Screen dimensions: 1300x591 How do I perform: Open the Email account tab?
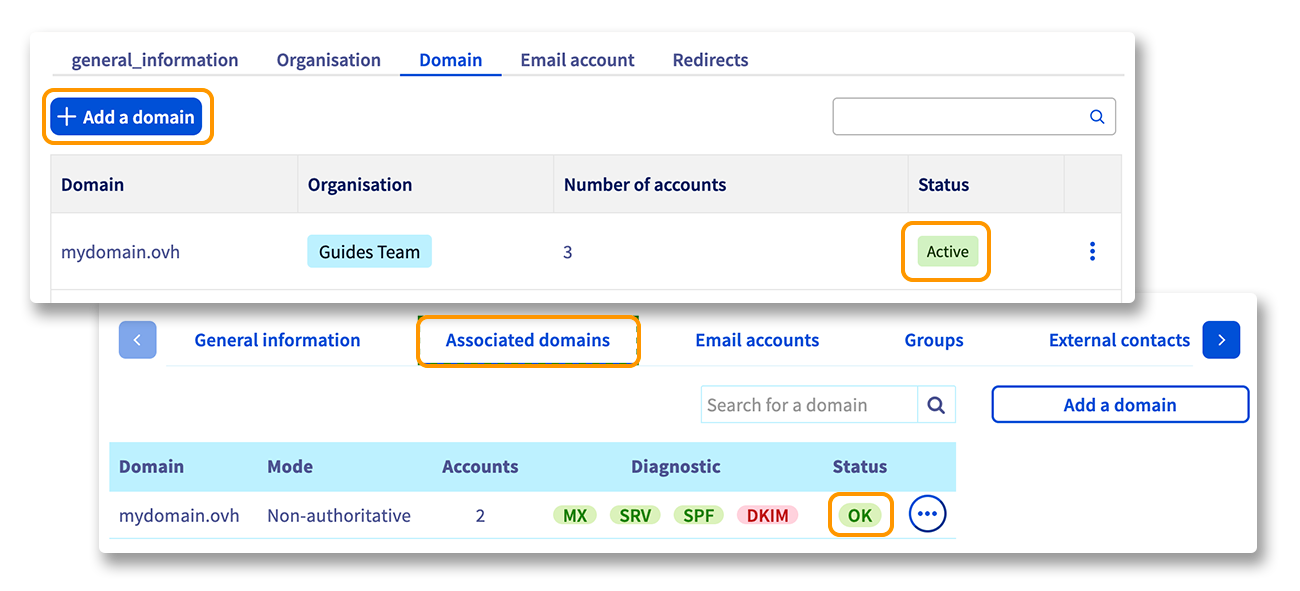[577, 60]
